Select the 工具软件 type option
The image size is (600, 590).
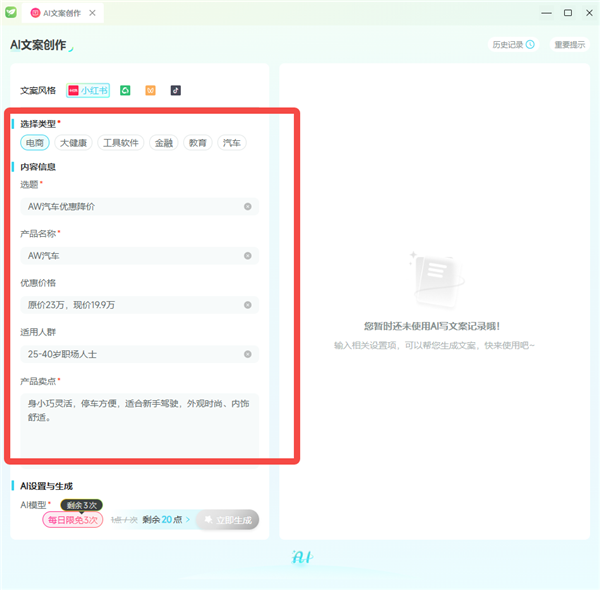point(121,143)
